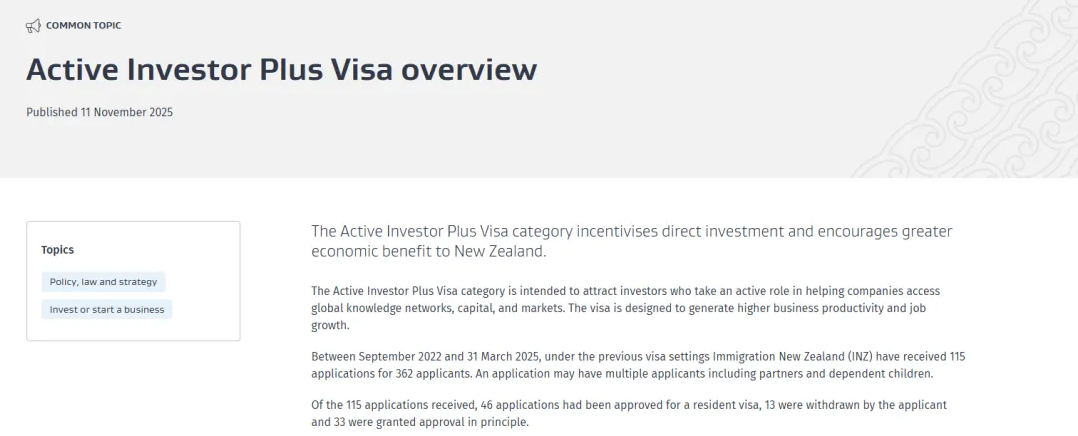Open the Policy, law and strategy topic
The height and width of the screenshot is (436, 1078).
point(103,282)
